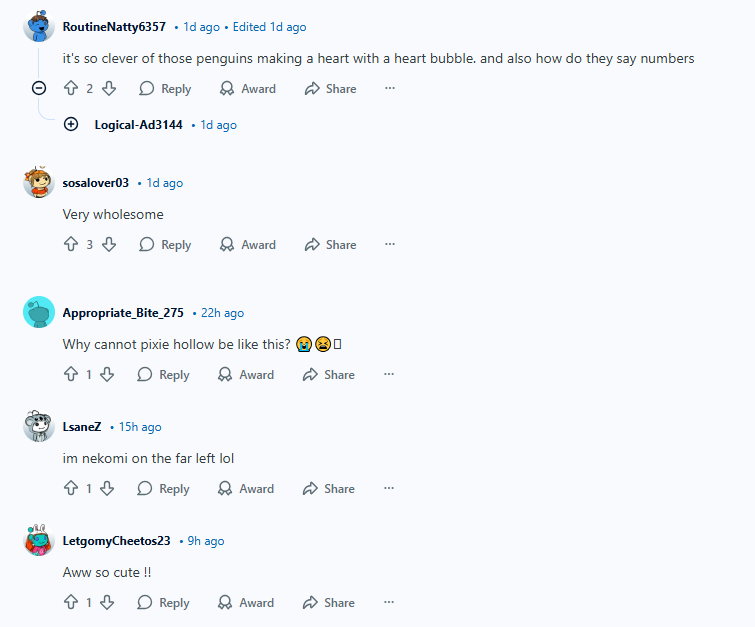Share the LetgomyCheetos23 comment
Image resolution: width=755 pixels, height=627 pixels.
(329, 602)
